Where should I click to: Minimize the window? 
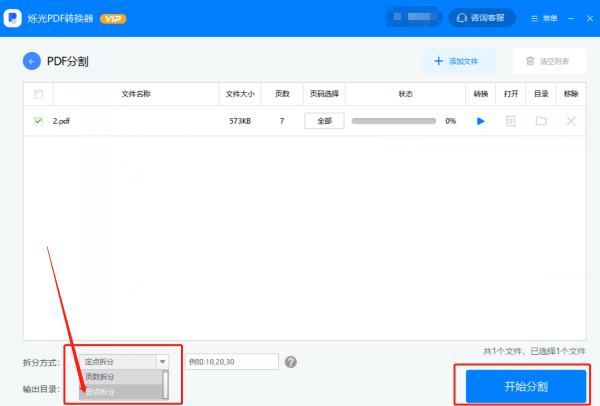tap(571, 18)
